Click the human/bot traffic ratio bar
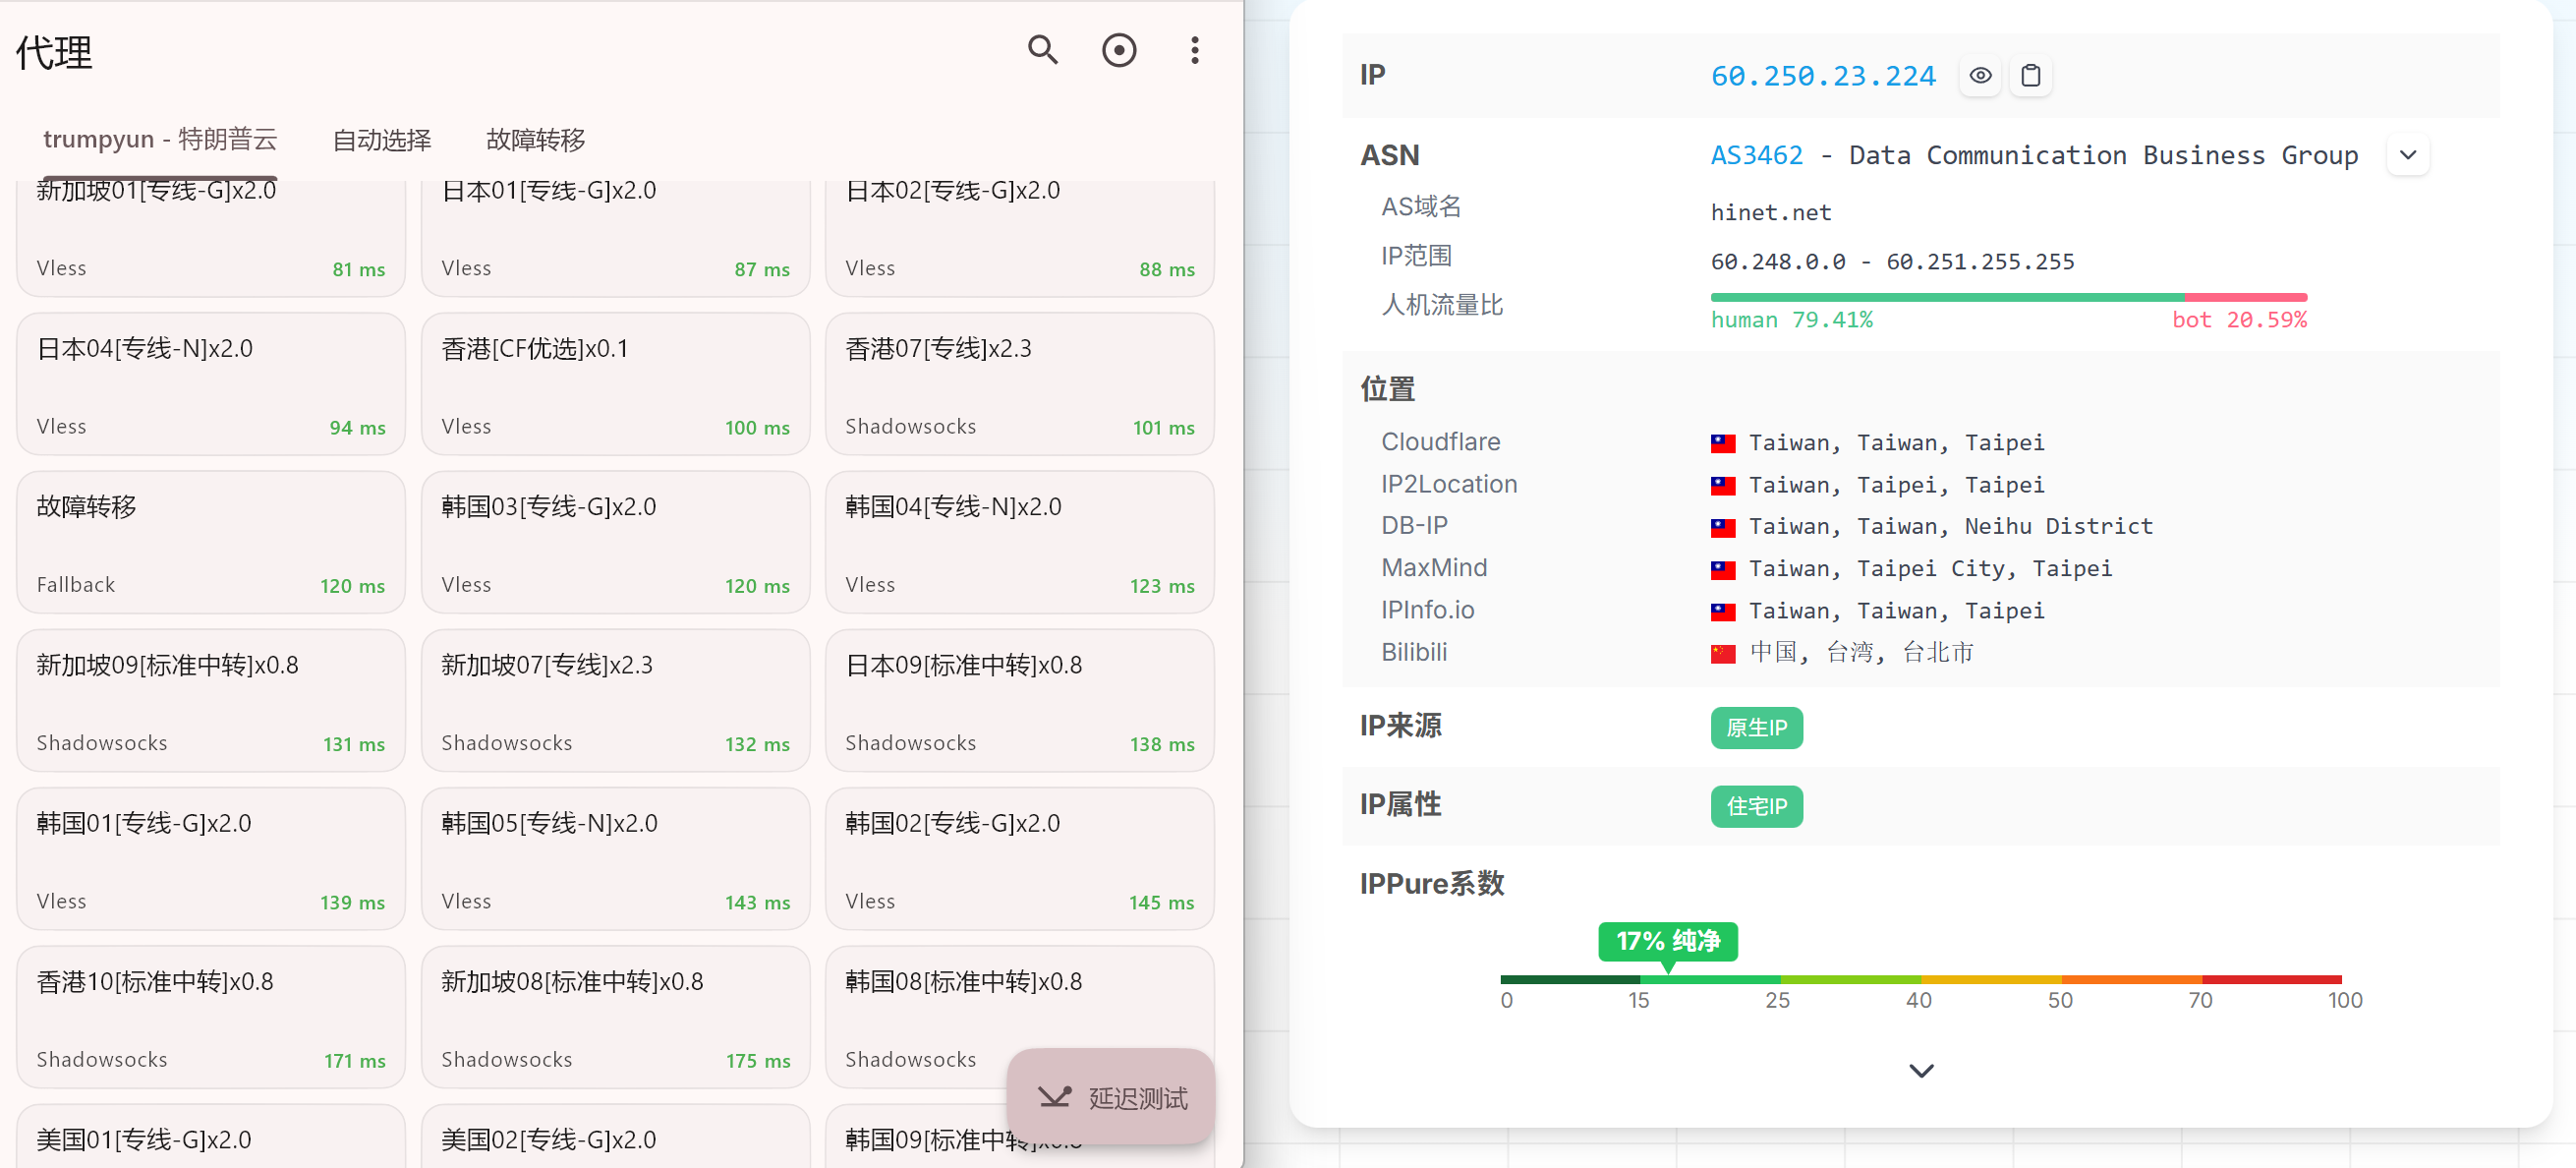This screenshot has height=1168, width=2576. pos(2008,297)
